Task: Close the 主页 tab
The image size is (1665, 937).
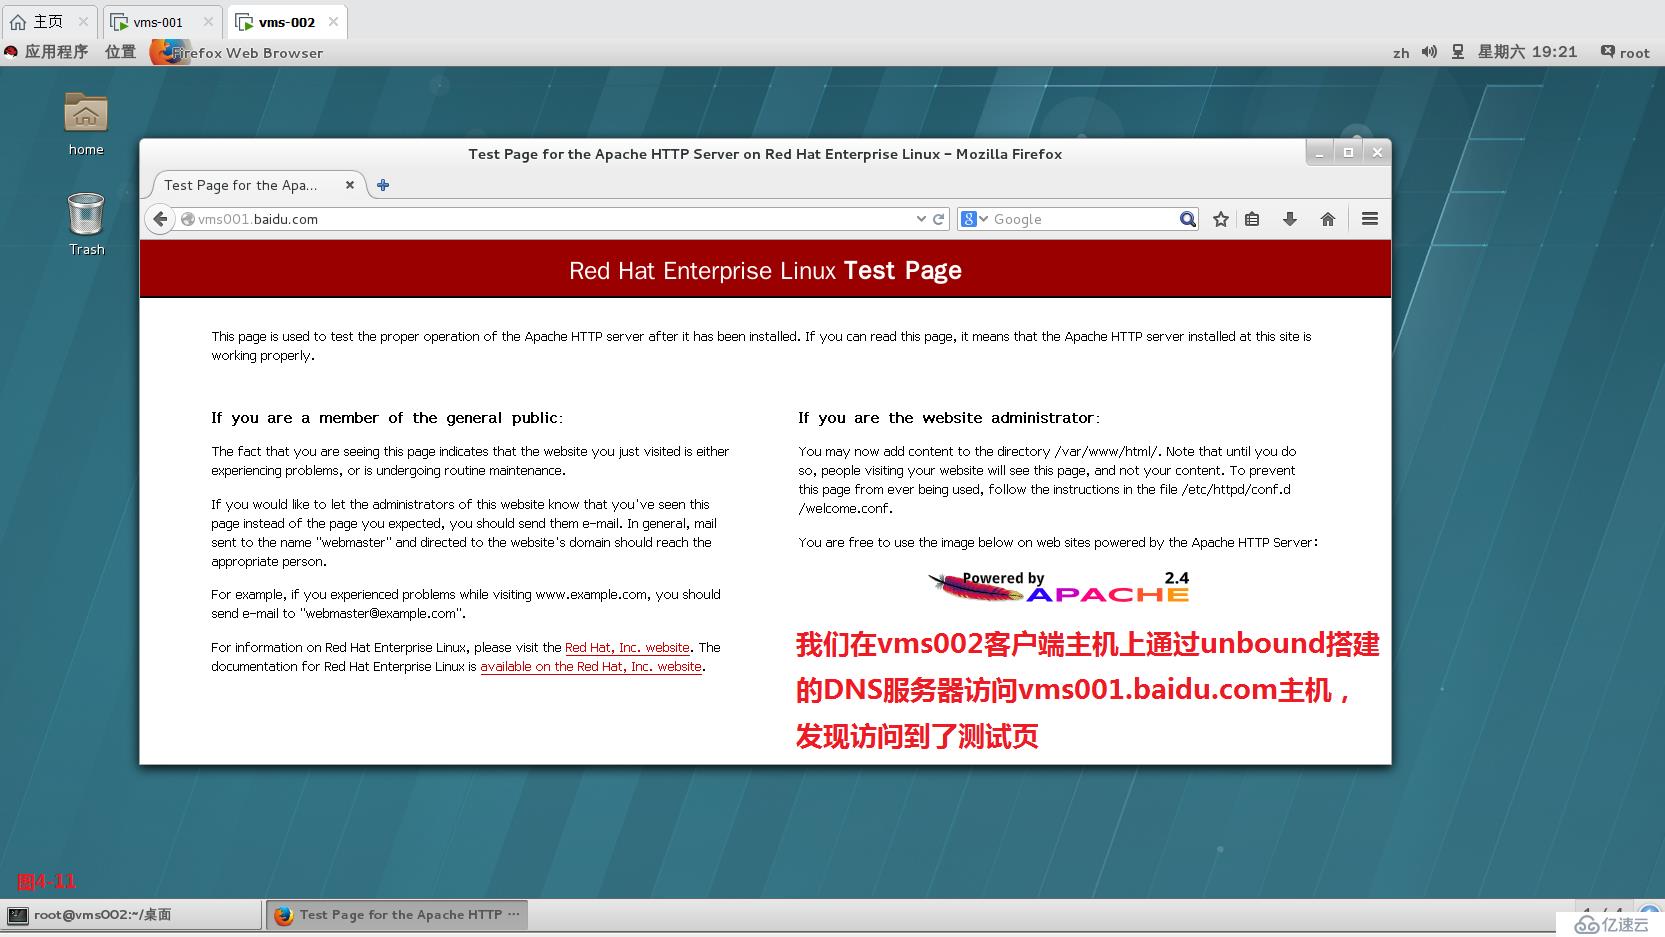Action: click(x=83, y=21)
